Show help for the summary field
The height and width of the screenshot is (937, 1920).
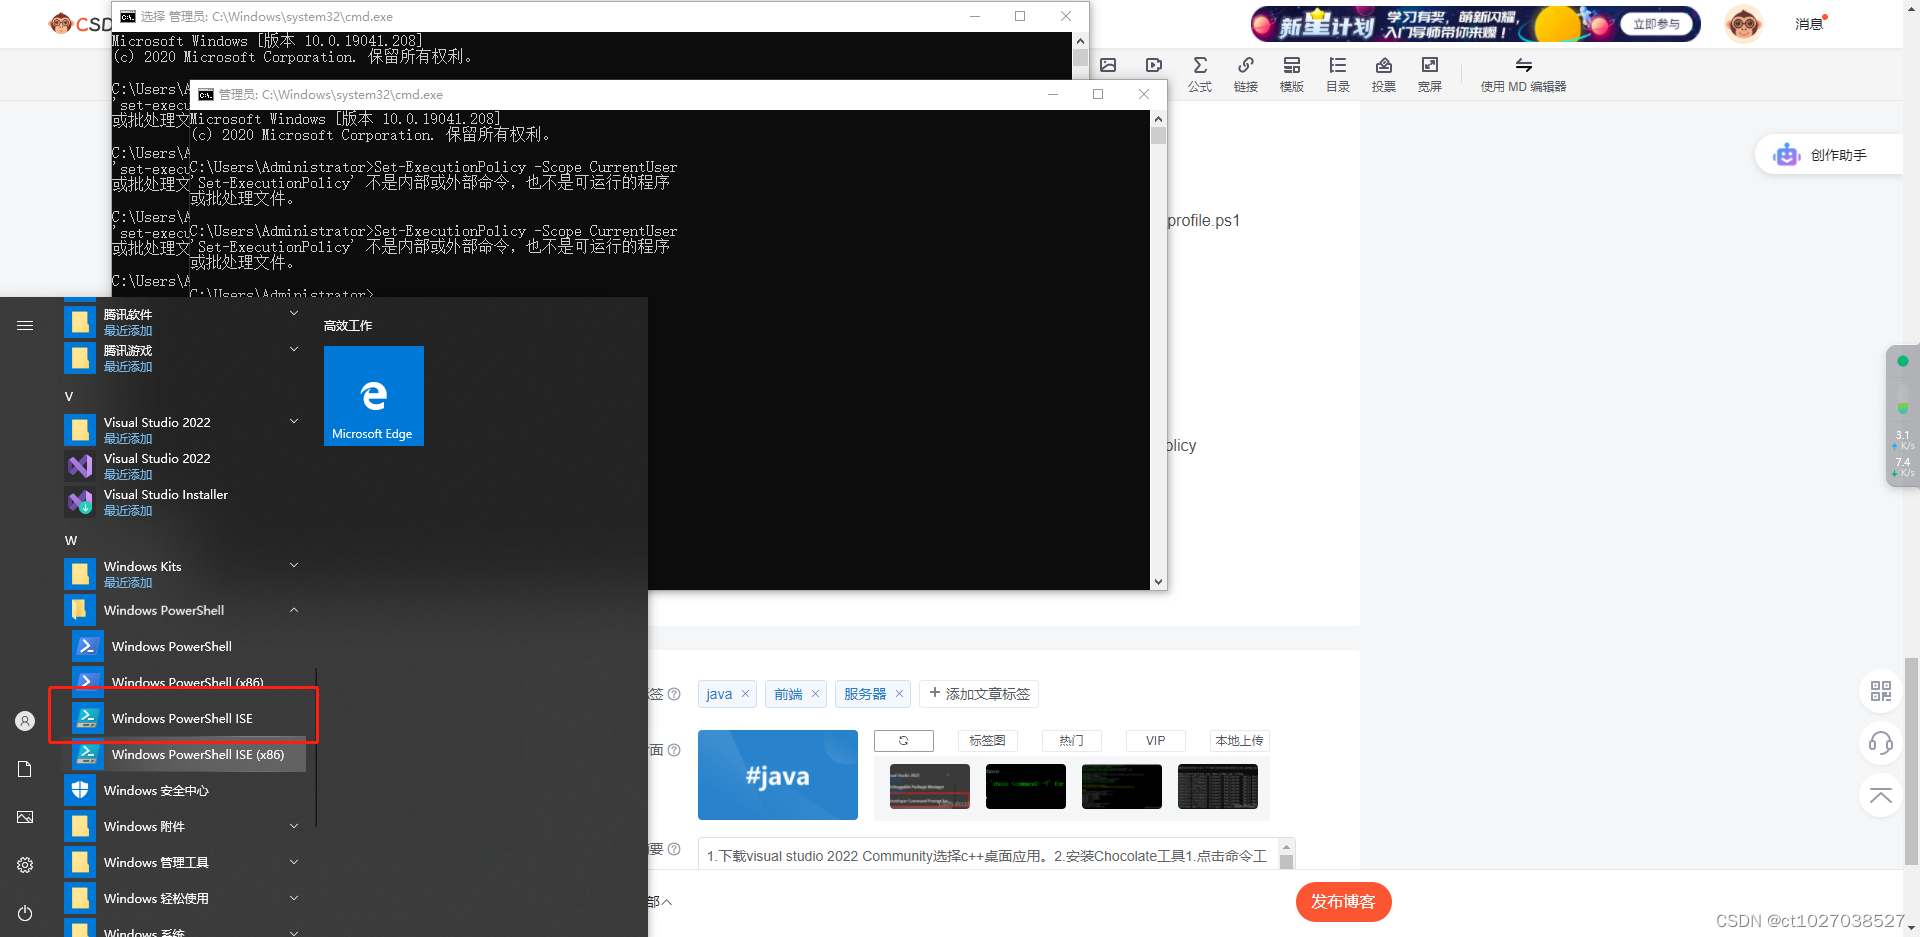674,849
